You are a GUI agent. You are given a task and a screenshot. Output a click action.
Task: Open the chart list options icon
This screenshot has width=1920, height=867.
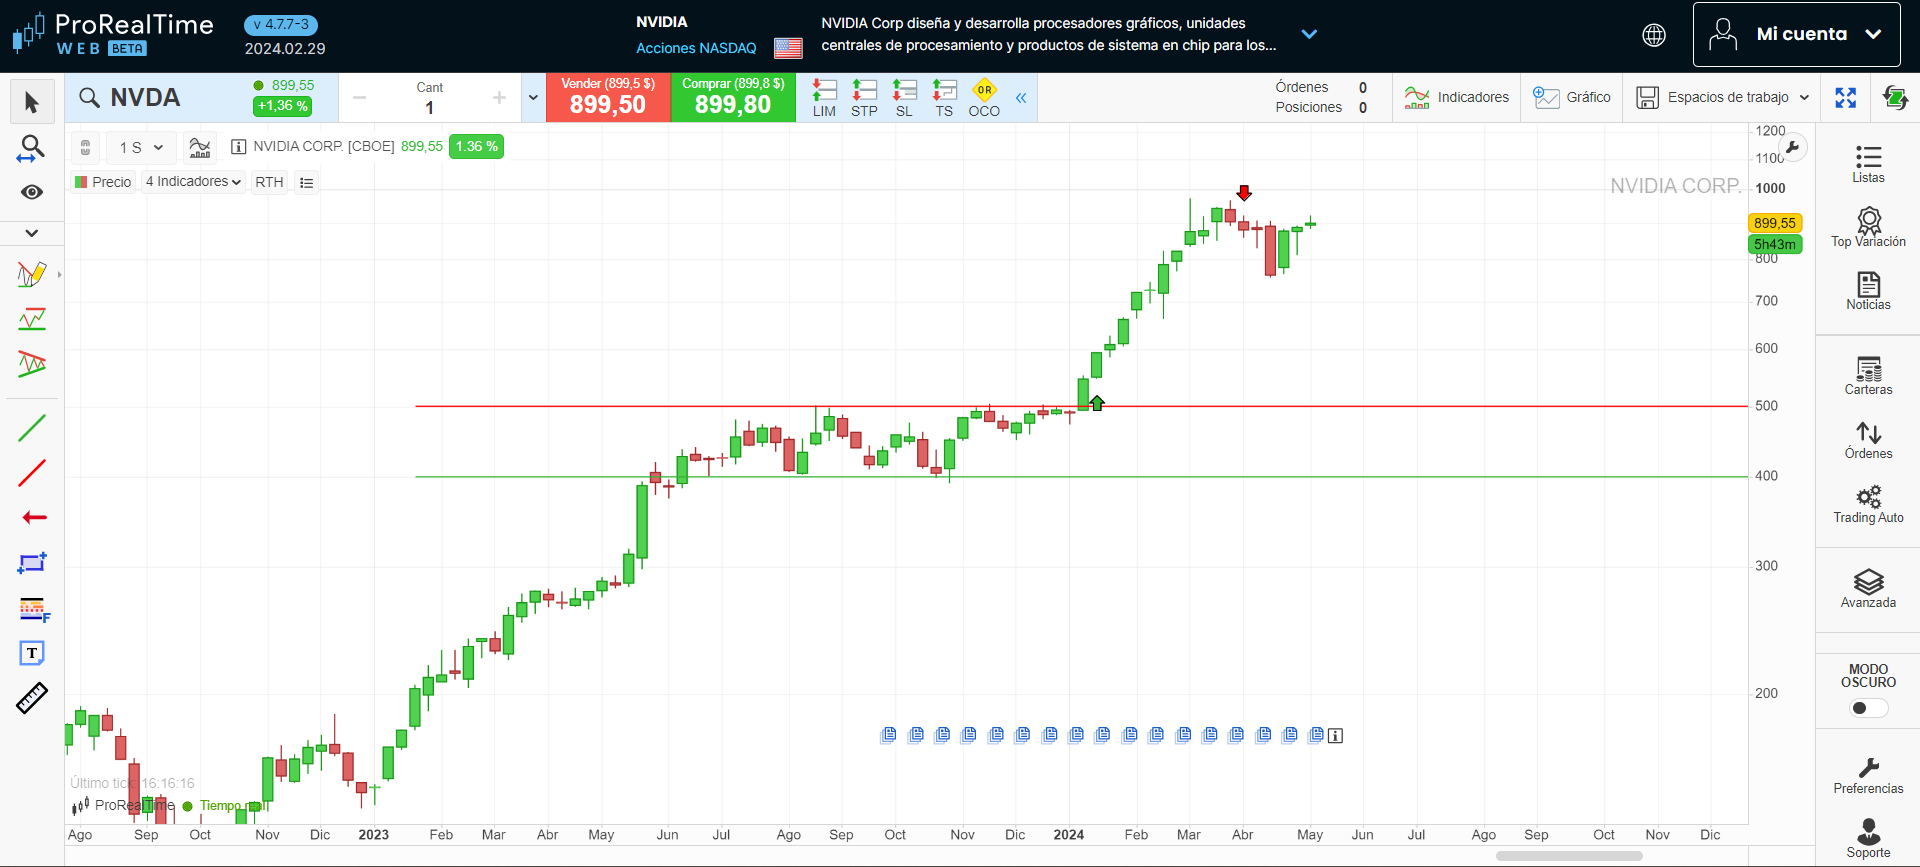point(307,182)
